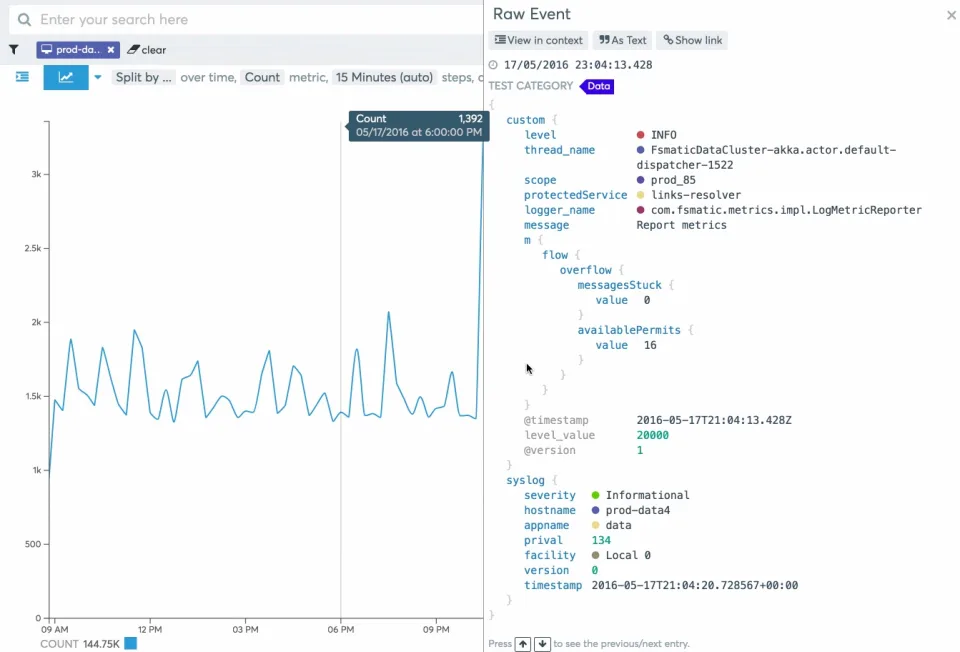960x652 pixels.
Task: Click dot beside com.fsmatic.metrics logger name
Action: click(640, 210)
